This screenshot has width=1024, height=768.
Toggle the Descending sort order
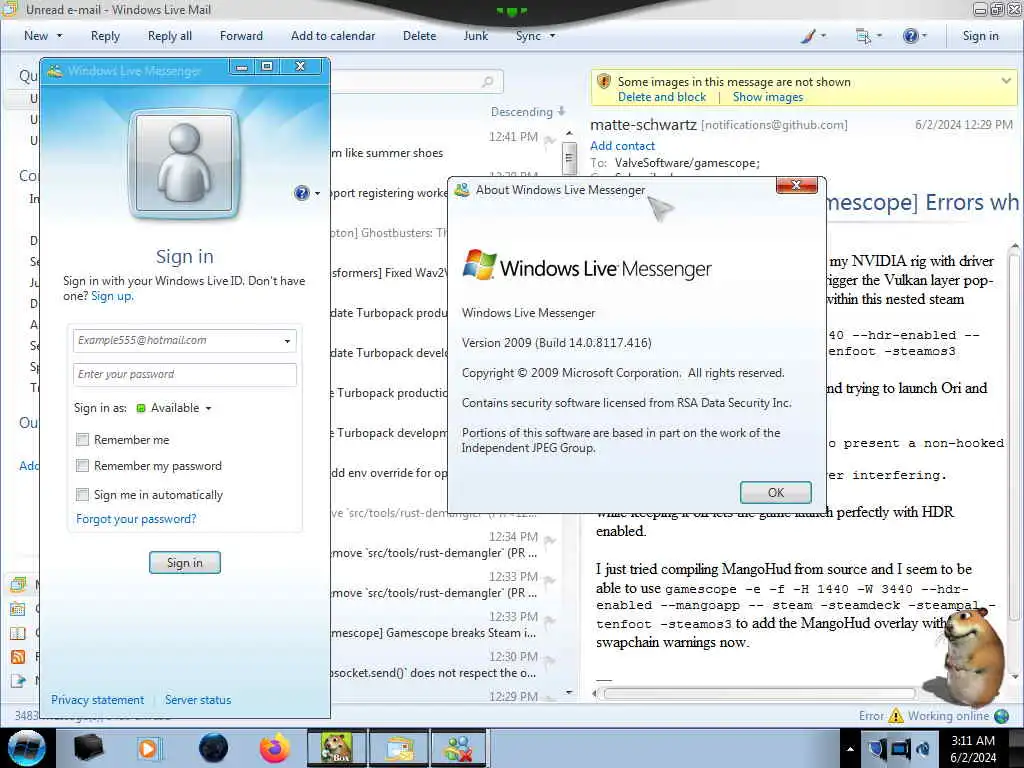pos(528,112)
